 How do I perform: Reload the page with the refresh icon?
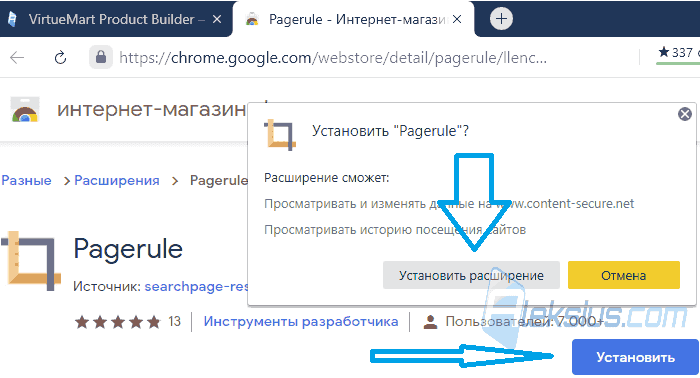[x=60, y=58]
